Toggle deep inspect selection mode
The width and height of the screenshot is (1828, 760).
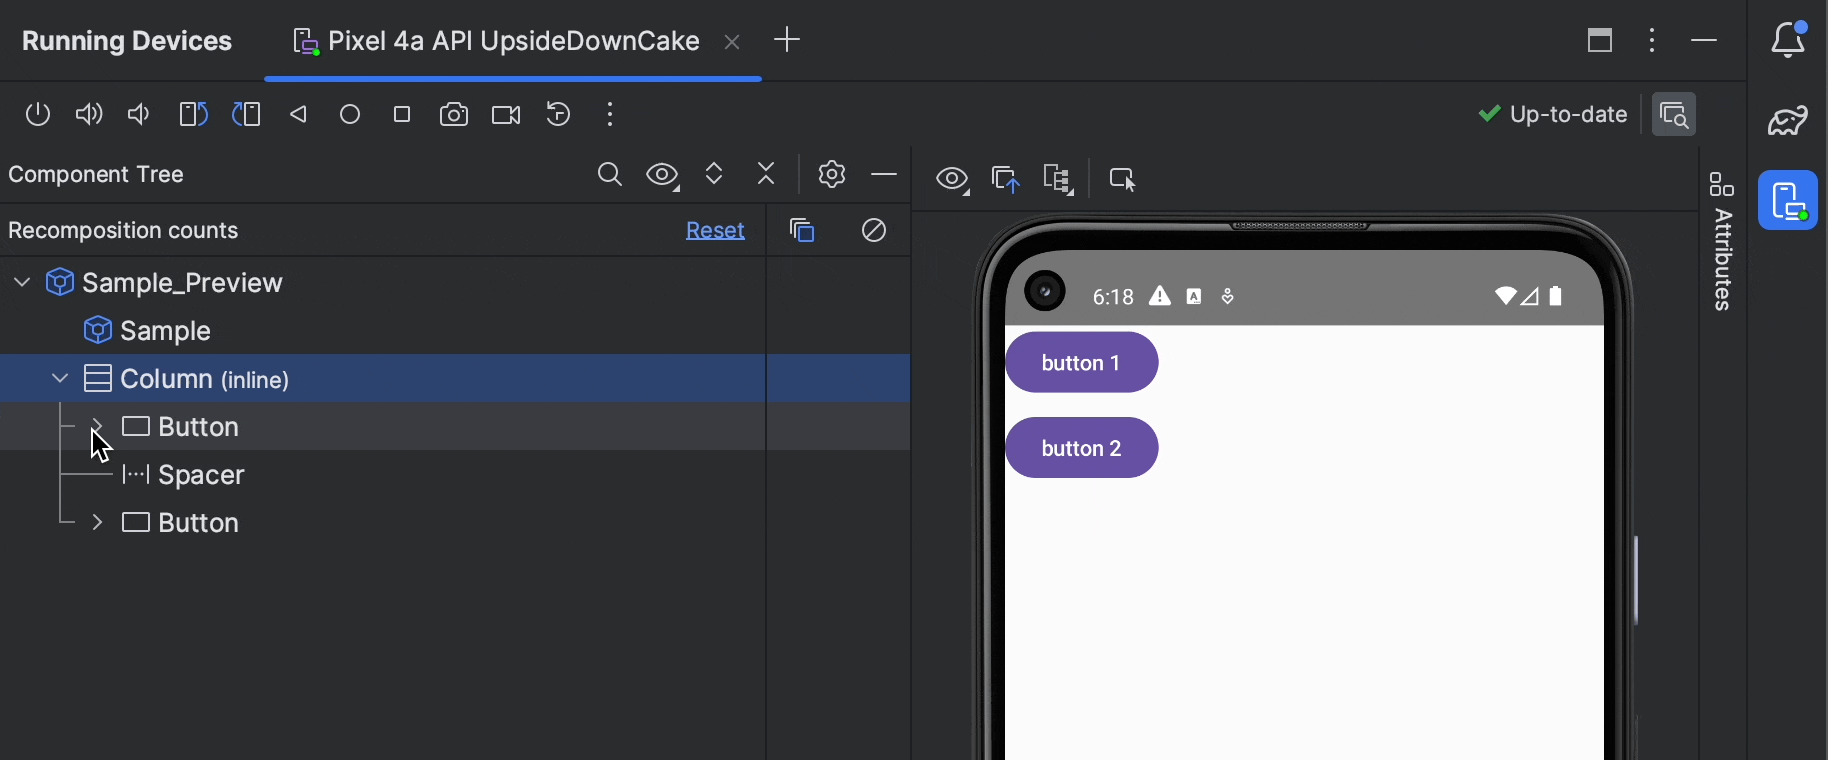(x=1123, y=179)
